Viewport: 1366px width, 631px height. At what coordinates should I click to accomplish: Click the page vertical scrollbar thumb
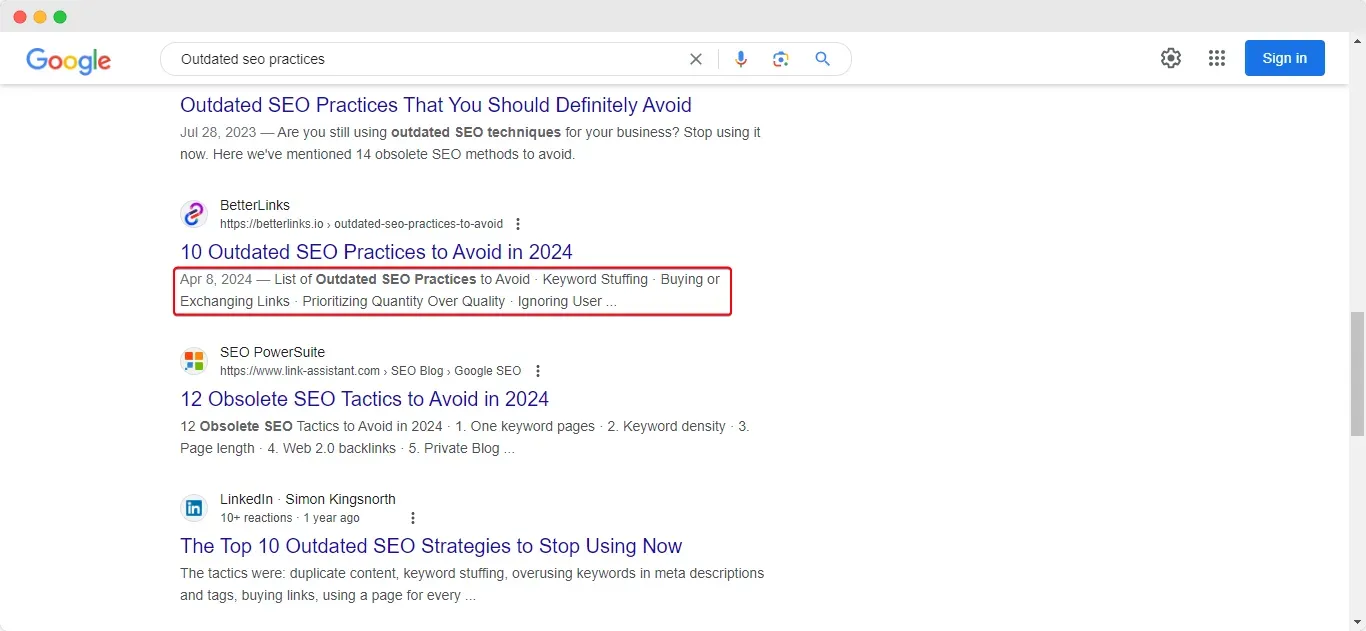pyautogui.click(x=1357, y=374)
